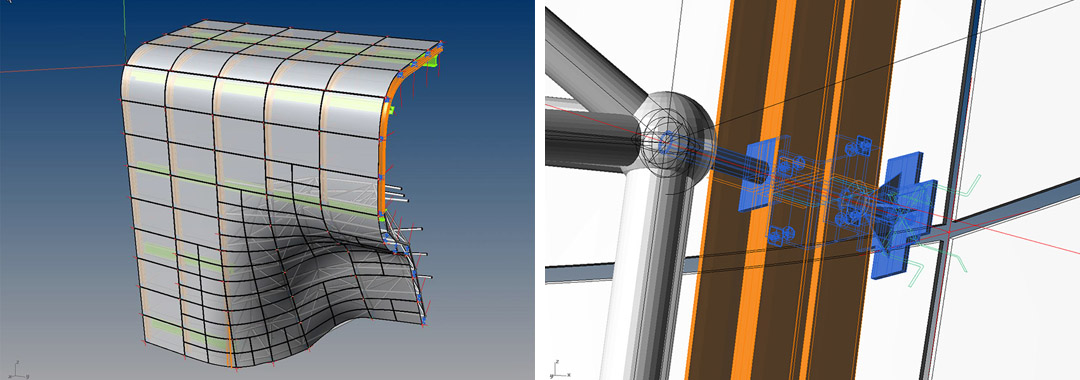1080x380 pixels.
Task: Select the blue cross-shaped bracket plate
Action: click(x=904, y=217)
